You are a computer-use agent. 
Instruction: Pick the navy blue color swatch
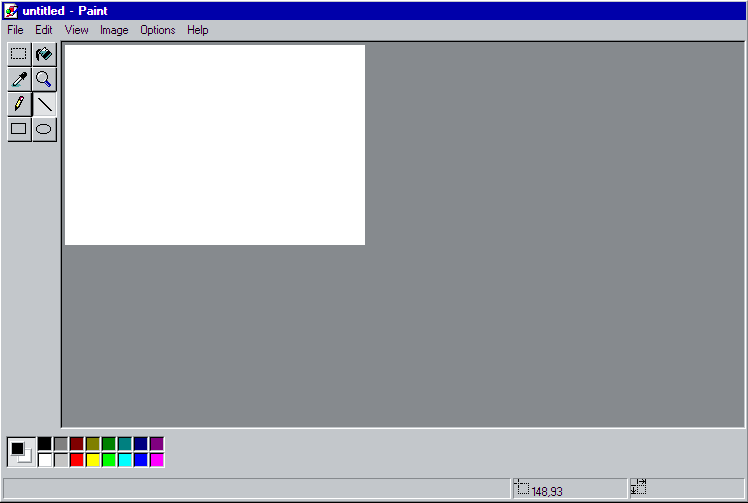click(x=141, y=444)
